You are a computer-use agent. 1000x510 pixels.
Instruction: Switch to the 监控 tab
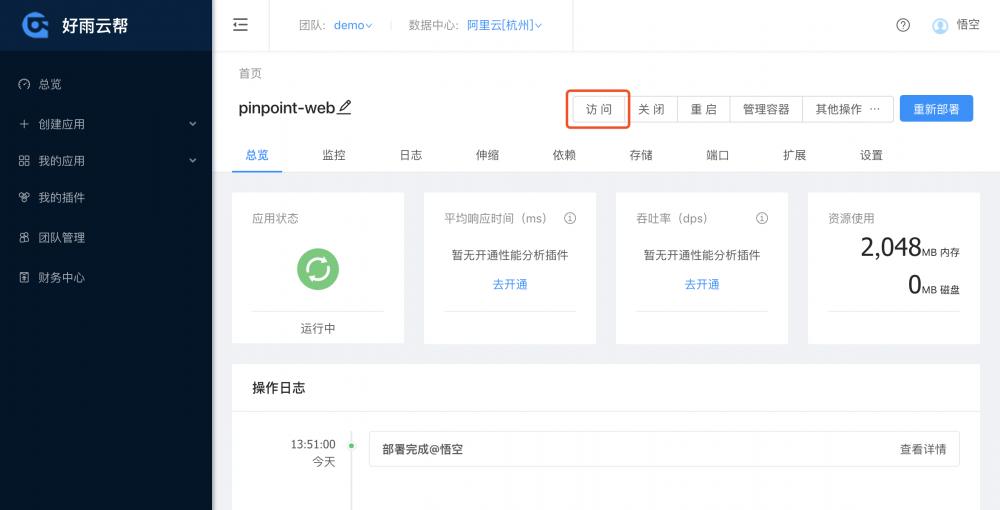[x=334, y=155]
